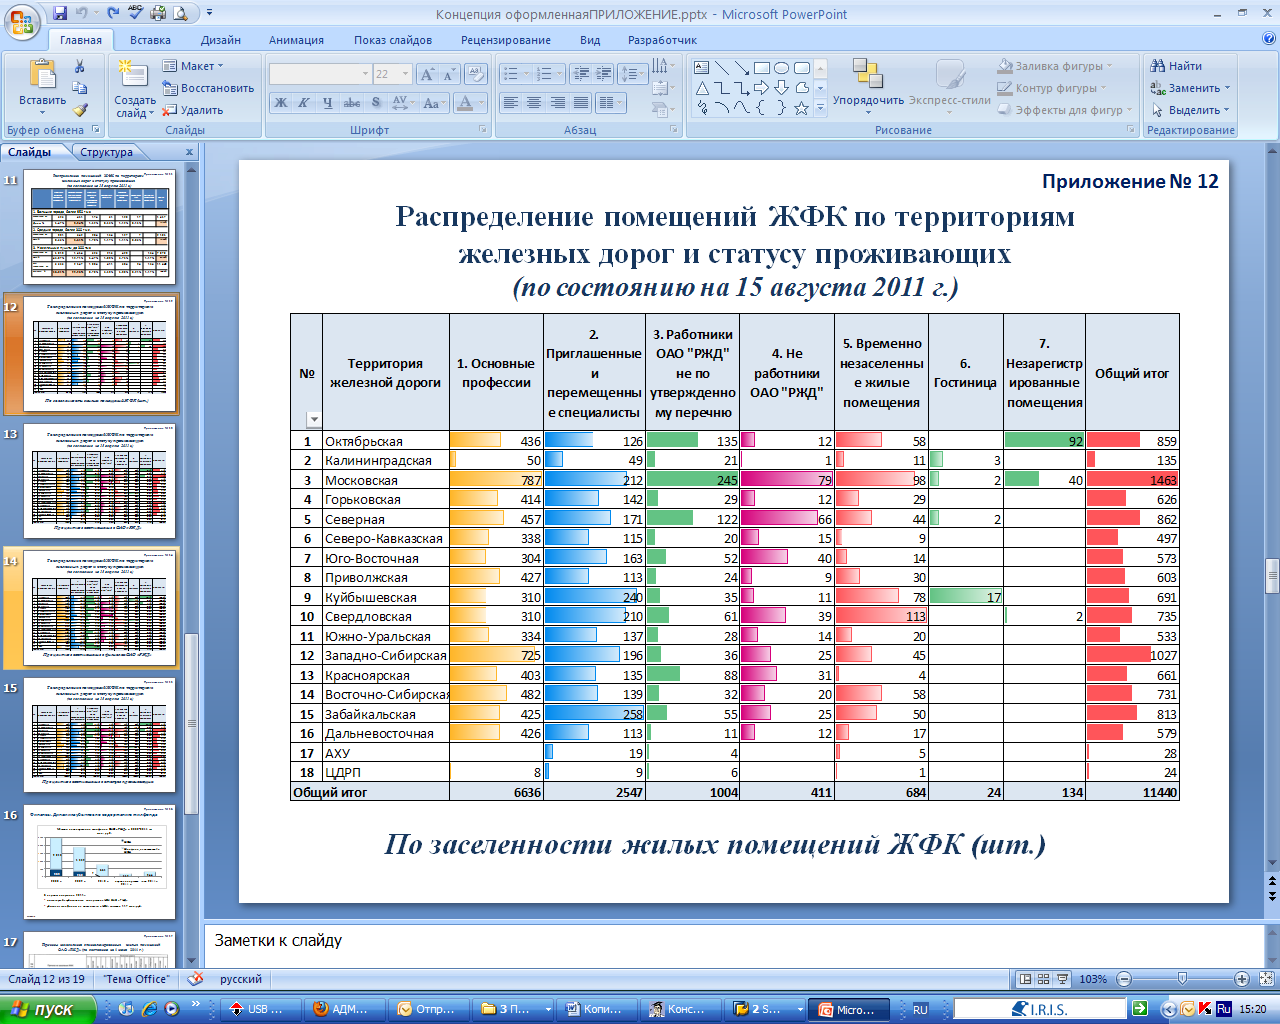The height and width of the screenshot is (1024, 1280).
Task: Select the oval shape
Action: tap(781, 68)
